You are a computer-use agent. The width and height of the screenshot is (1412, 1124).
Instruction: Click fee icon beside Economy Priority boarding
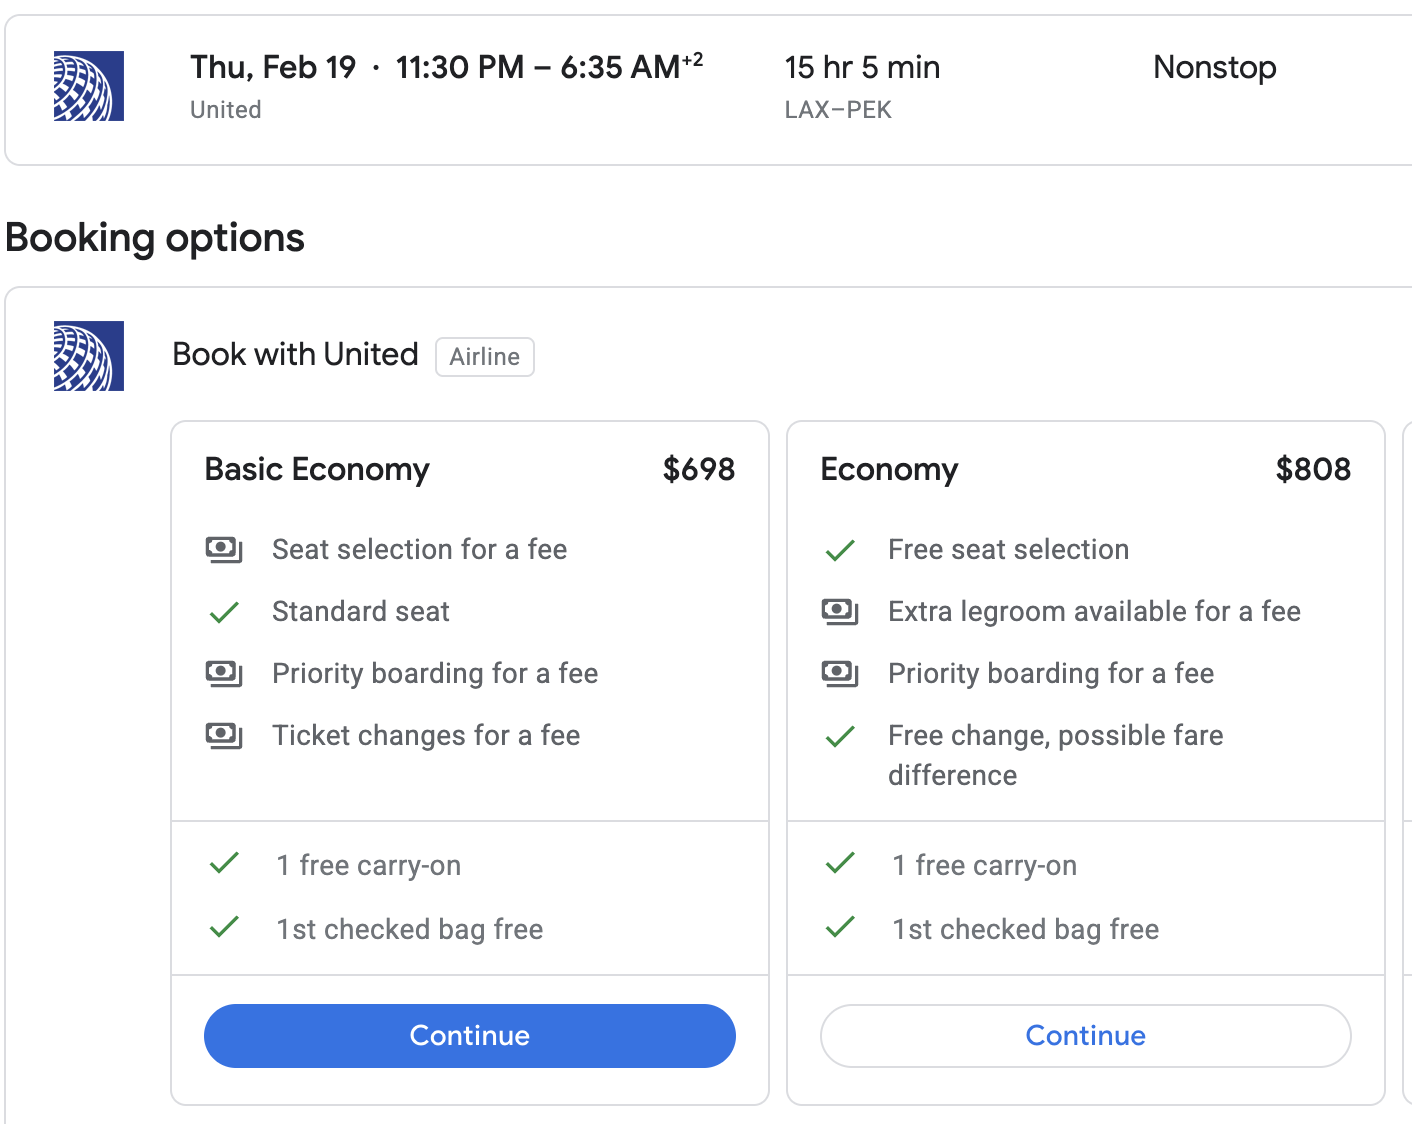point(840,673)
